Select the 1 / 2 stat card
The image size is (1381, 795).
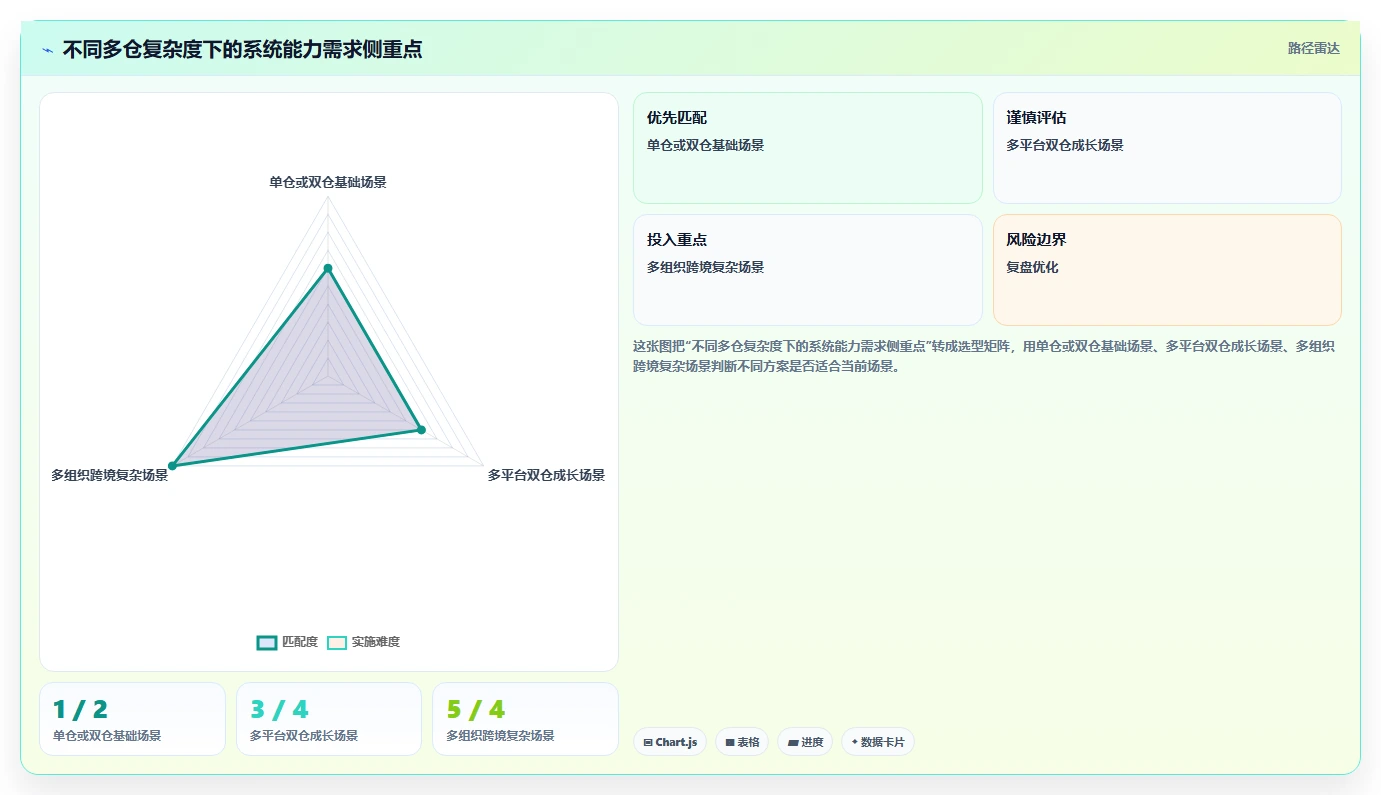[132, 719]
